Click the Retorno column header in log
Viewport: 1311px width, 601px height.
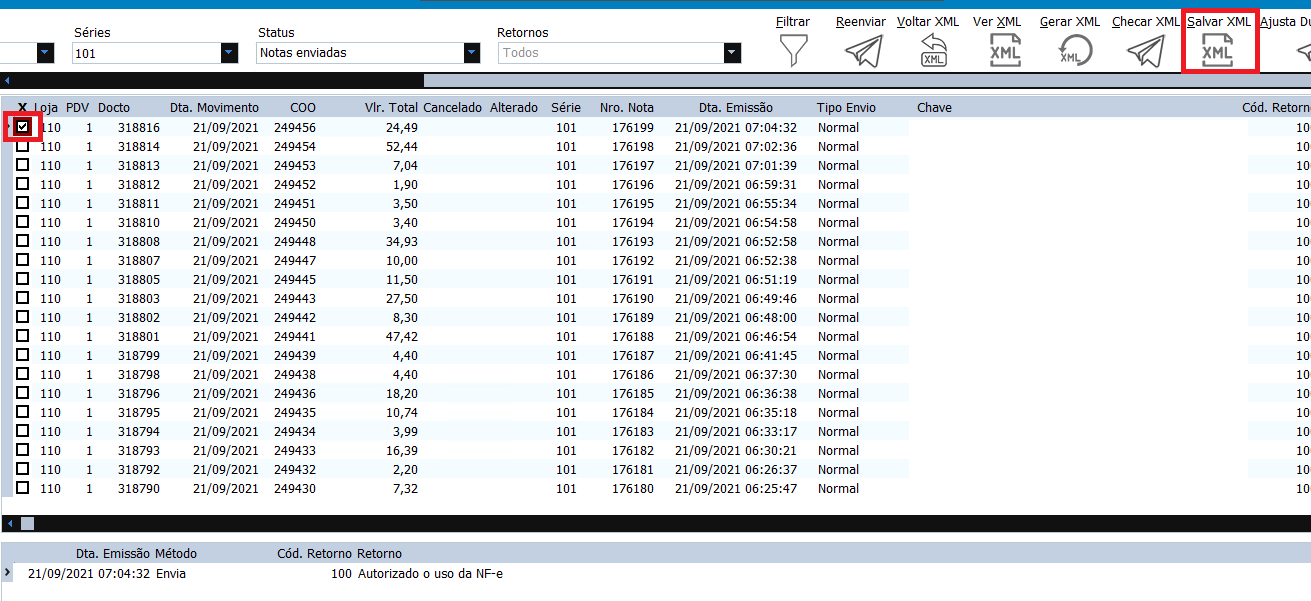[x=379, y=553]
